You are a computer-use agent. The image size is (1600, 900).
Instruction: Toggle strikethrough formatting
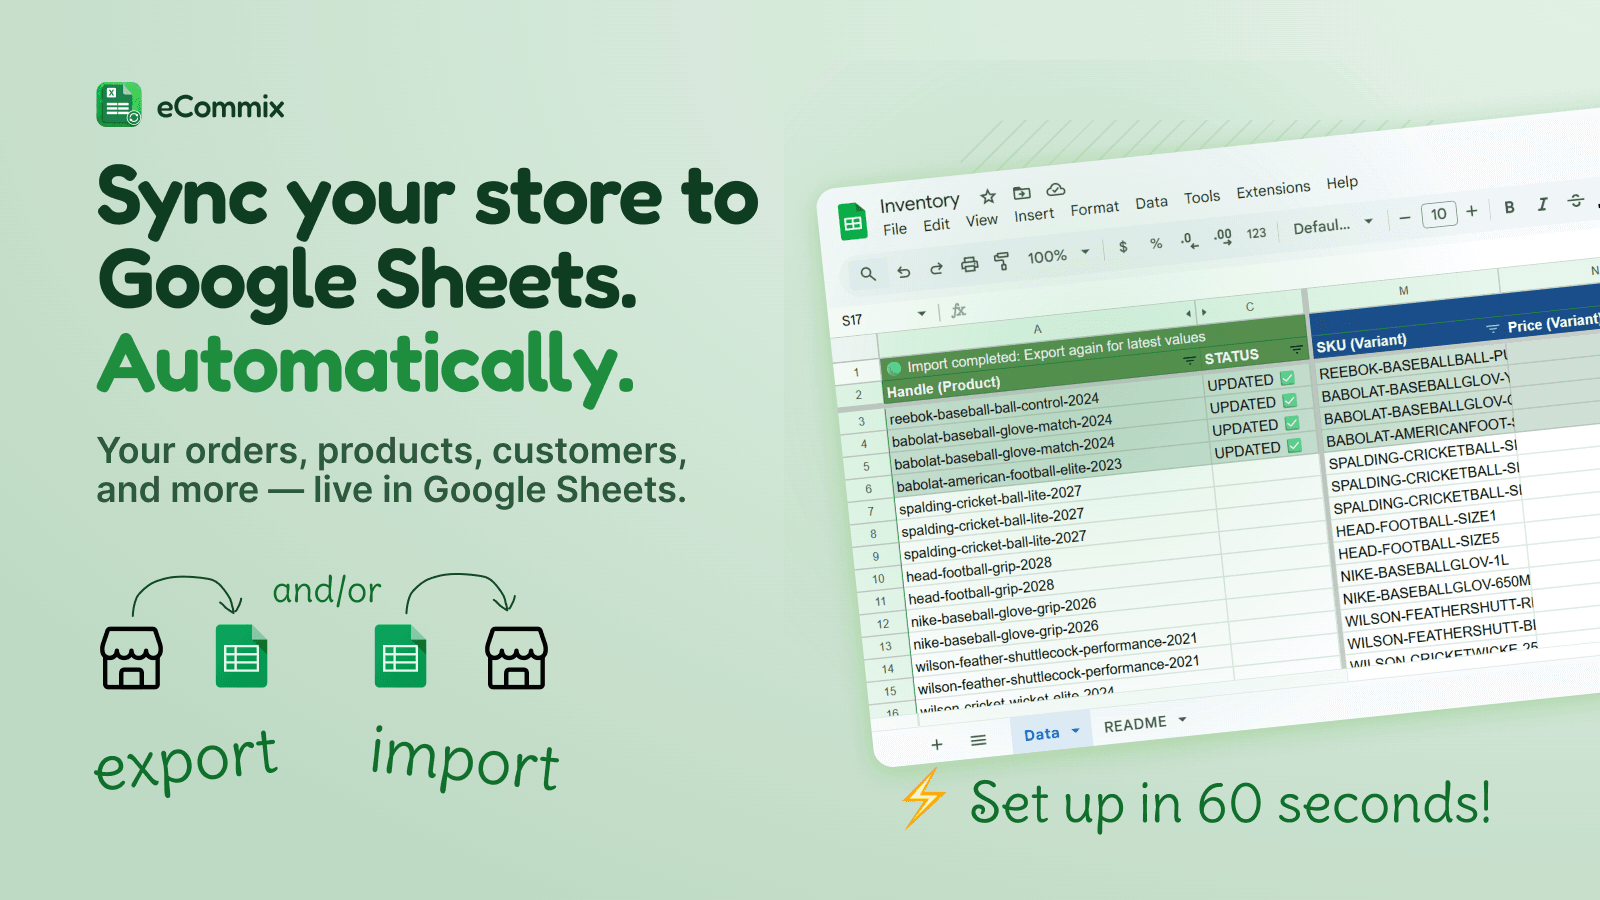[x=1575, y=201]
